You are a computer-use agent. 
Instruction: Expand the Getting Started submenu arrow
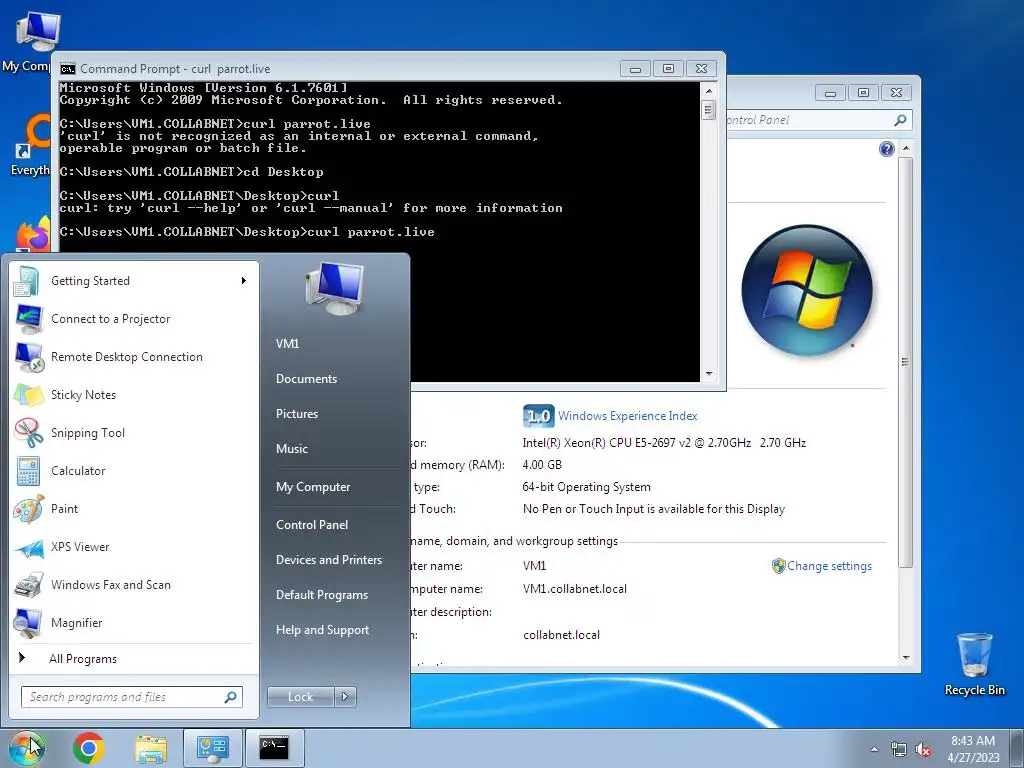click(x=244, y=281)
